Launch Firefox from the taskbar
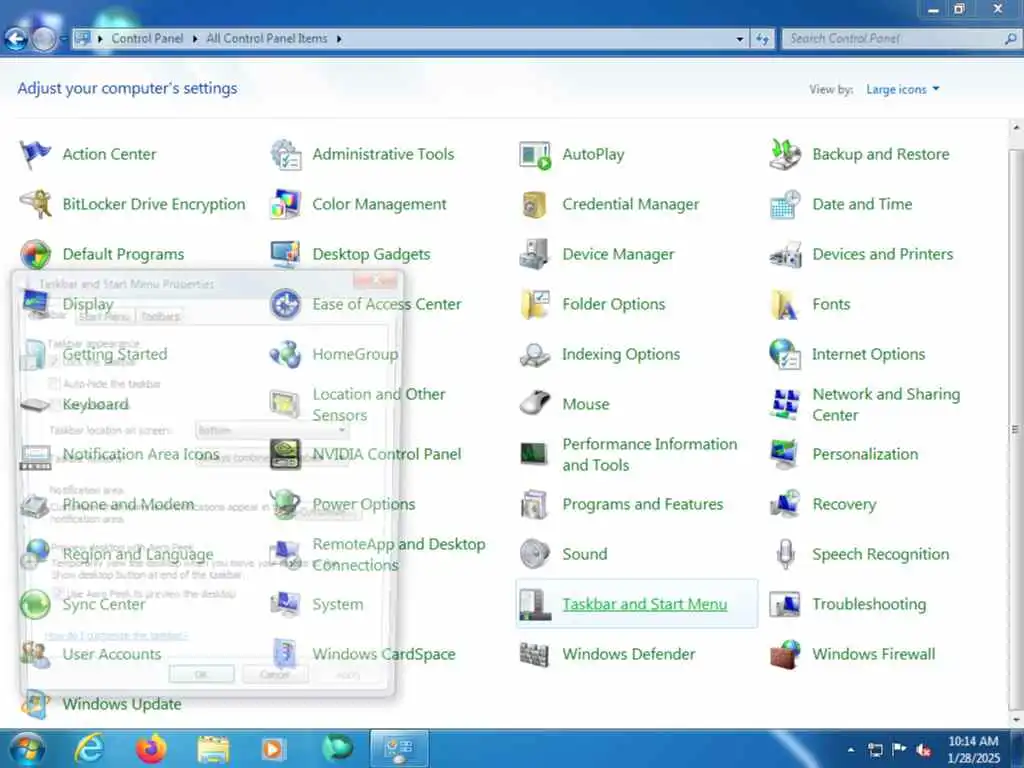Screen dimensions: 1024x768 pos(151,748)
